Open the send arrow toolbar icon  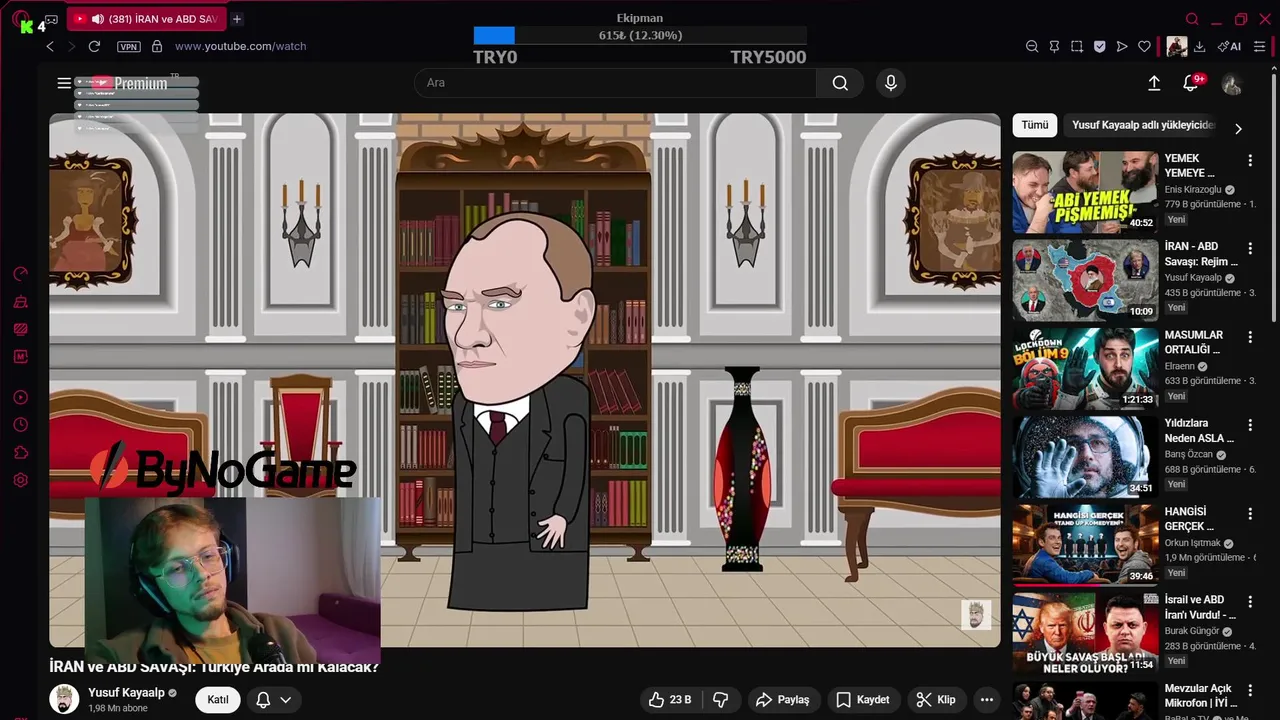click(x=1122, y=46)
